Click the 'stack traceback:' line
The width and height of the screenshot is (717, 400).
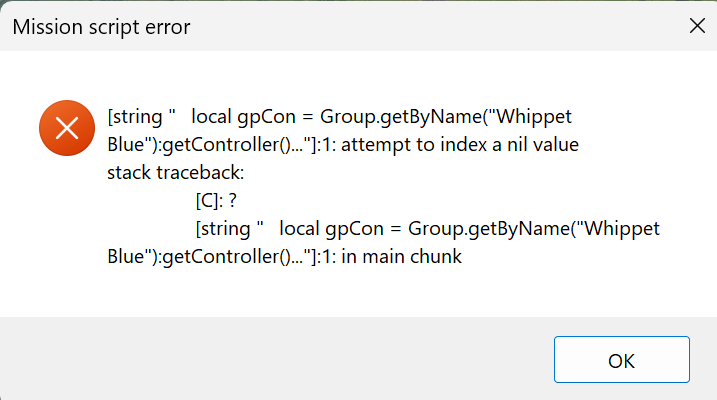click(176, 173)
